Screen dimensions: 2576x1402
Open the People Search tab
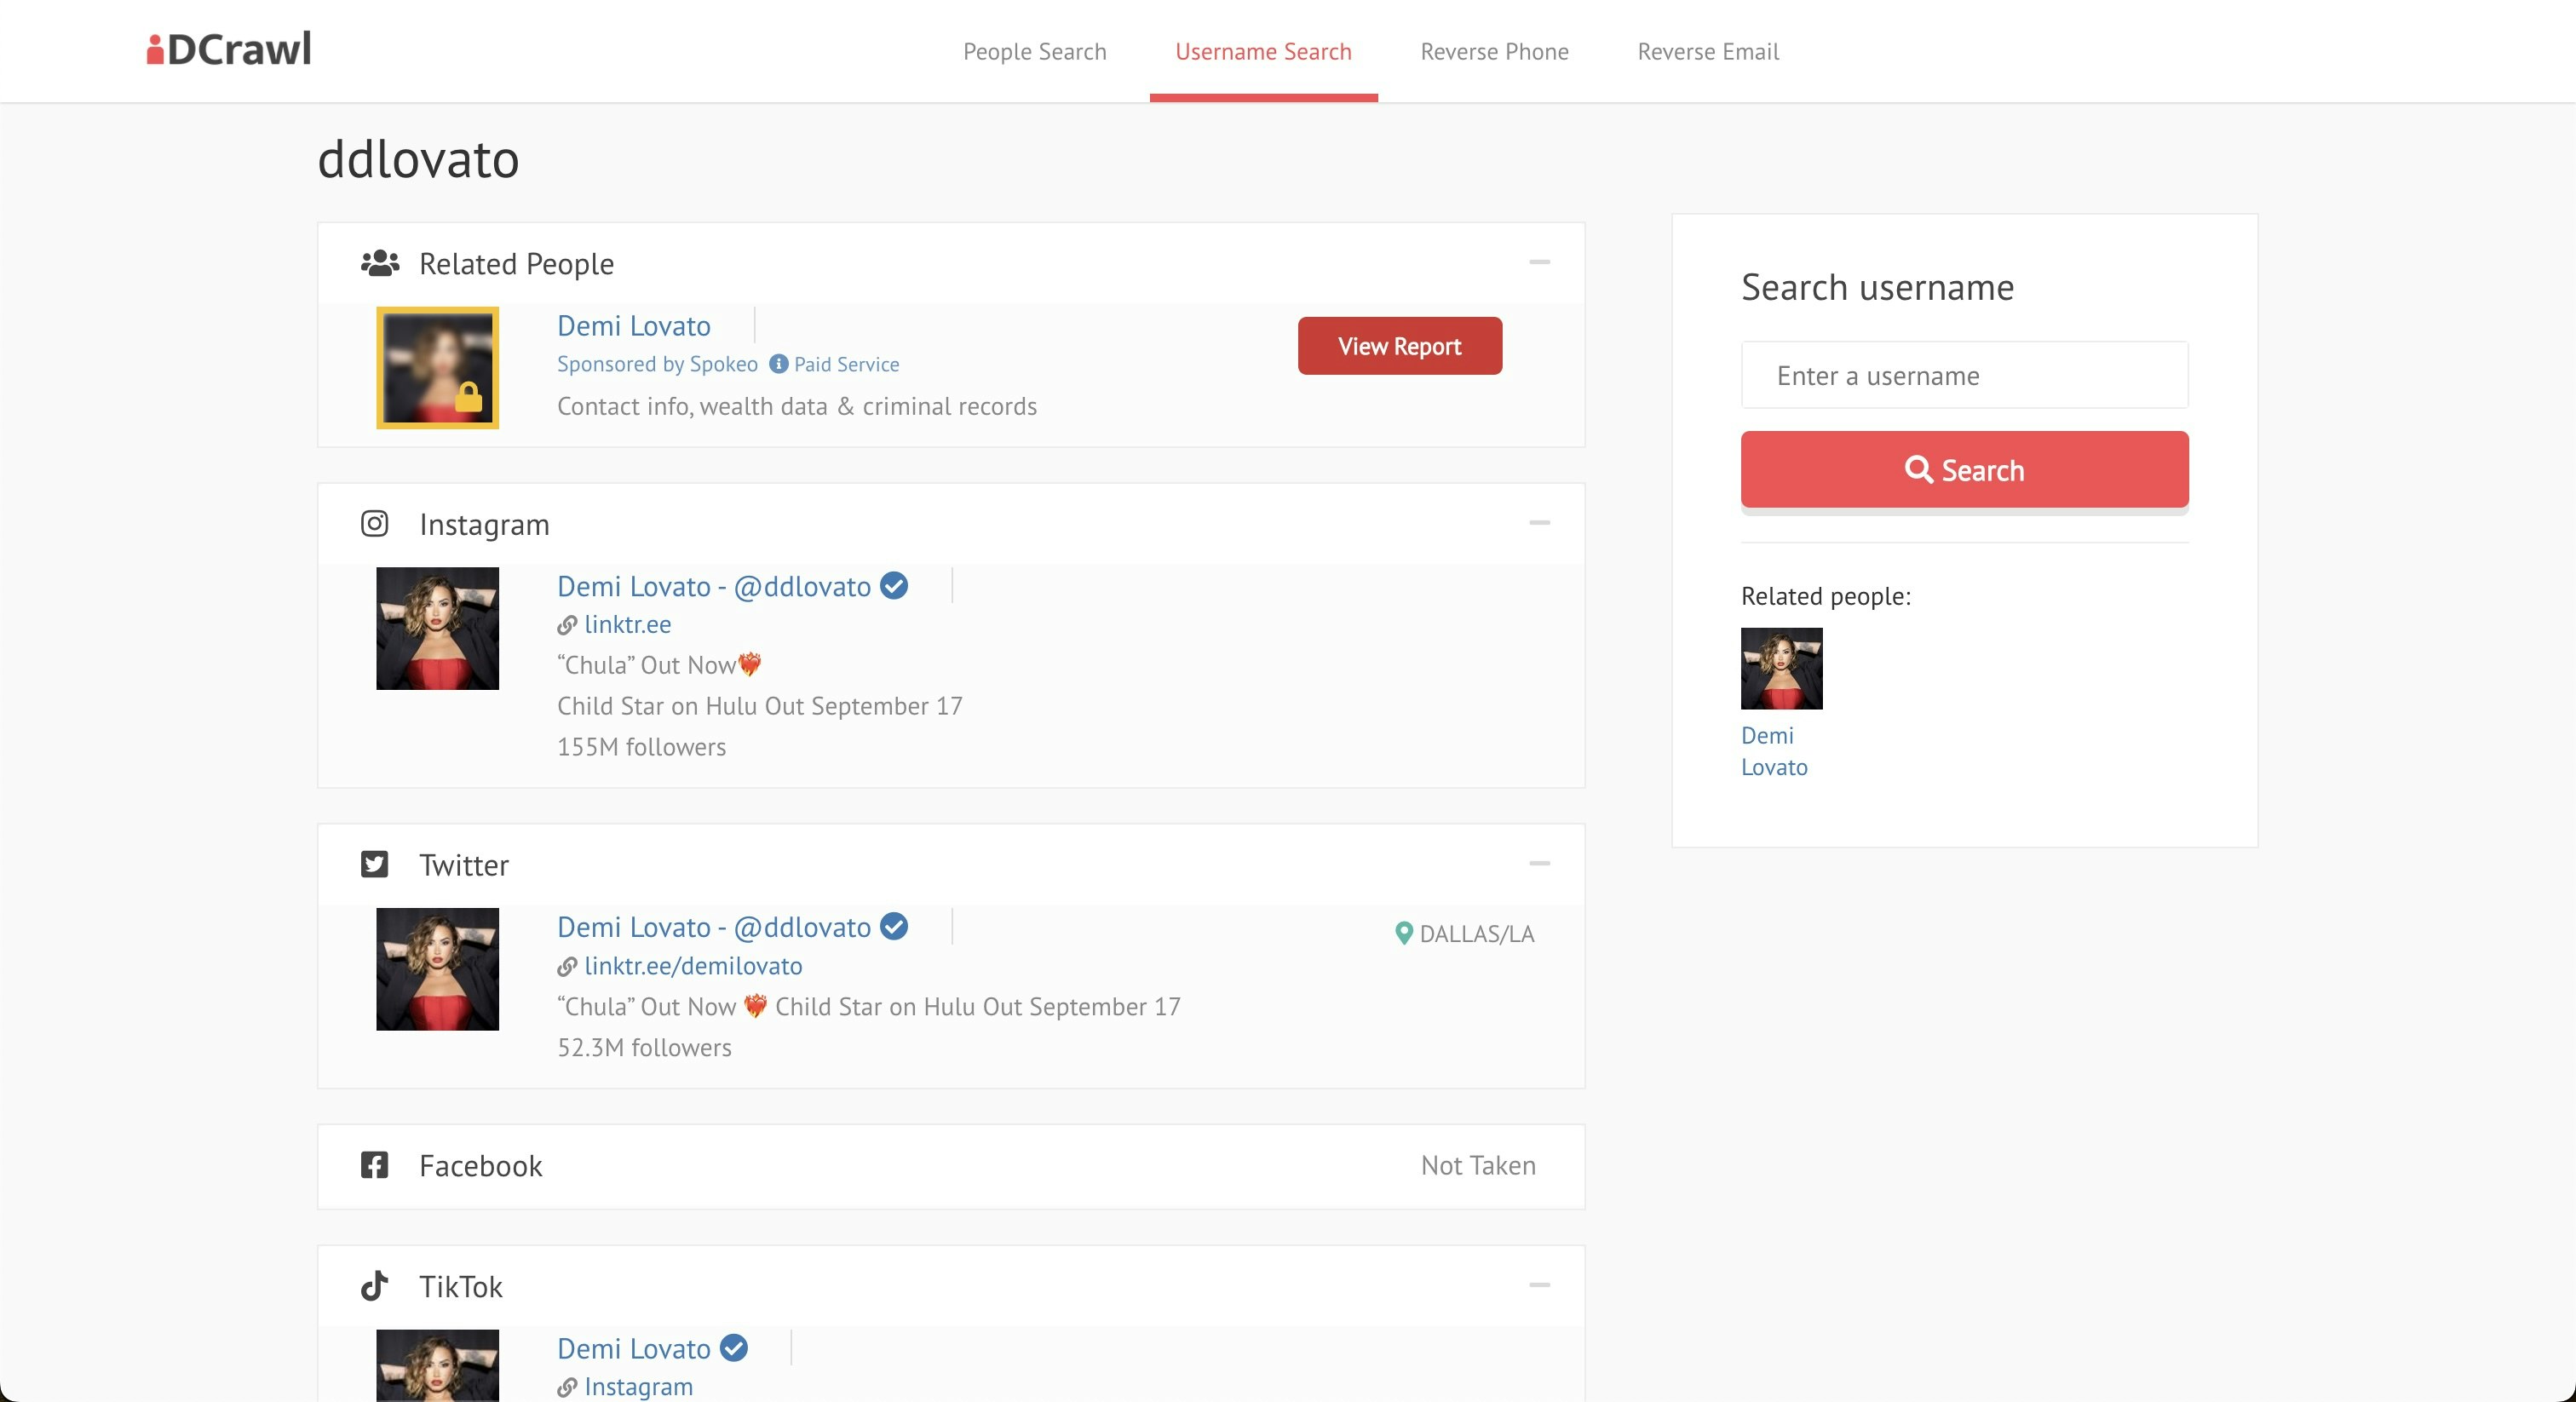pyautogui.click(x=1034, y=51)
